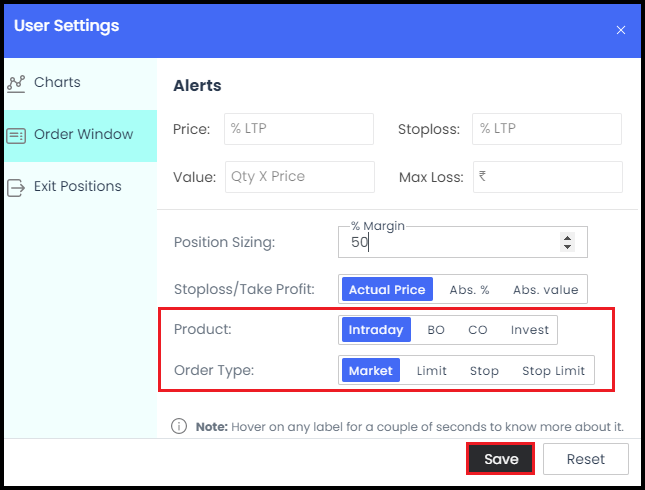This screenshot has width=645, height=490.
Task: Decrease % Margin with down arrow
Action: click(567, 247)
